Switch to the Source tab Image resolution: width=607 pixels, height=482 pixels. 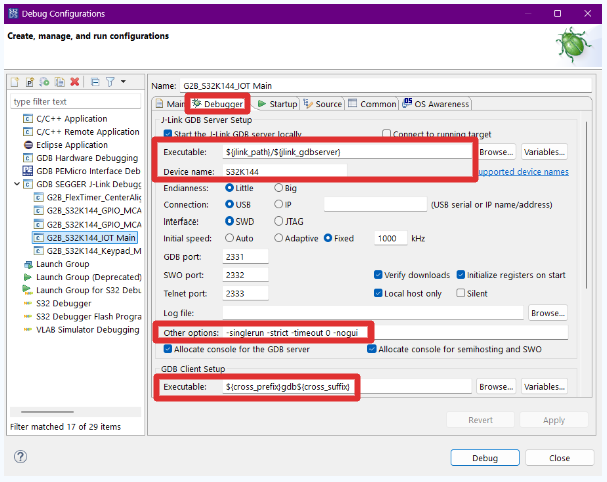pyautogui.click(x=323, y=104)
